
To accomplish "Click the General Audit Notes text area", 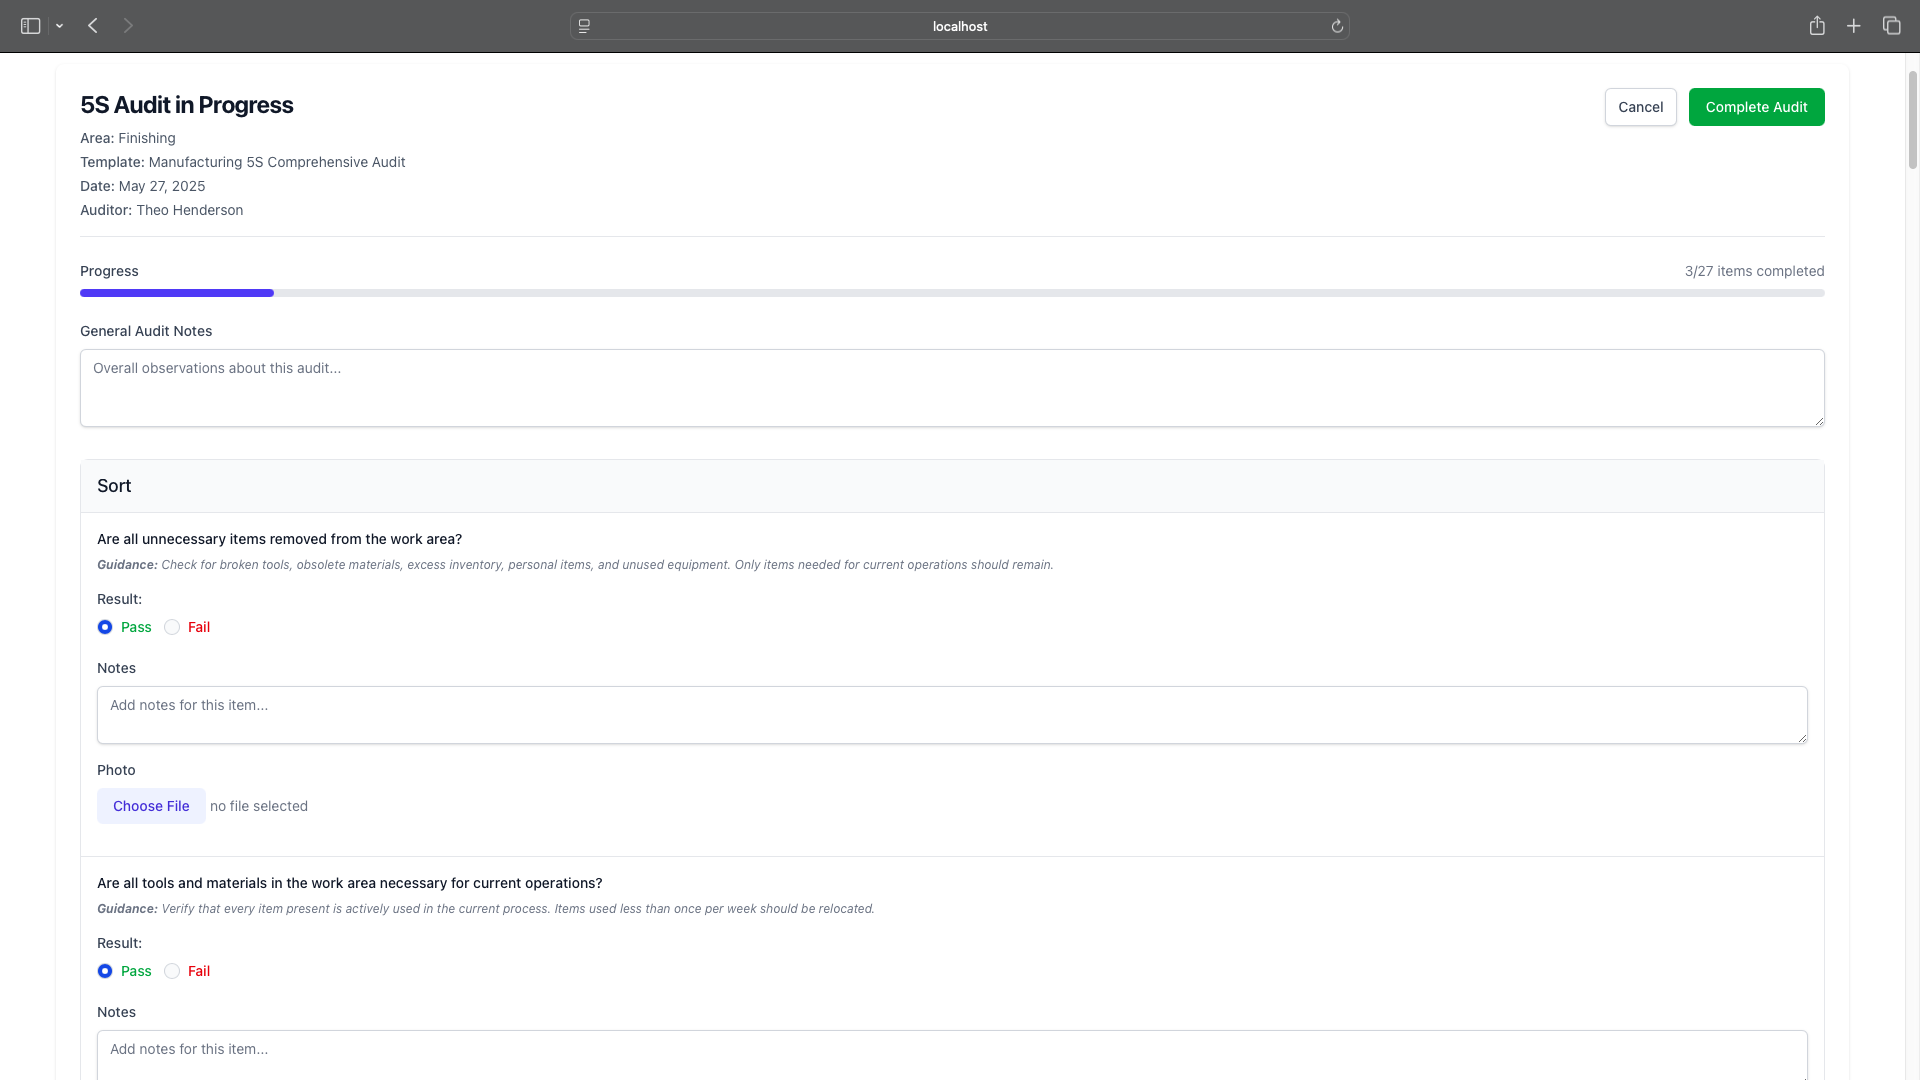I will [x=952, y=388].
